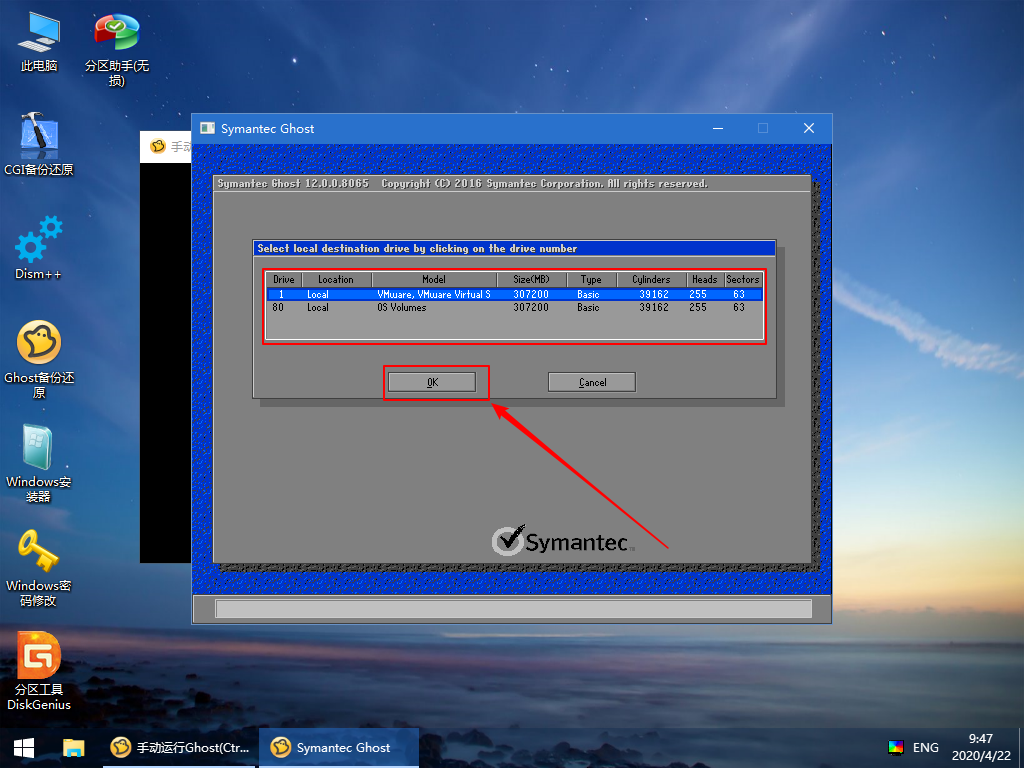
Task: Close the Symantec Ghost window
Action: point(808,128)
